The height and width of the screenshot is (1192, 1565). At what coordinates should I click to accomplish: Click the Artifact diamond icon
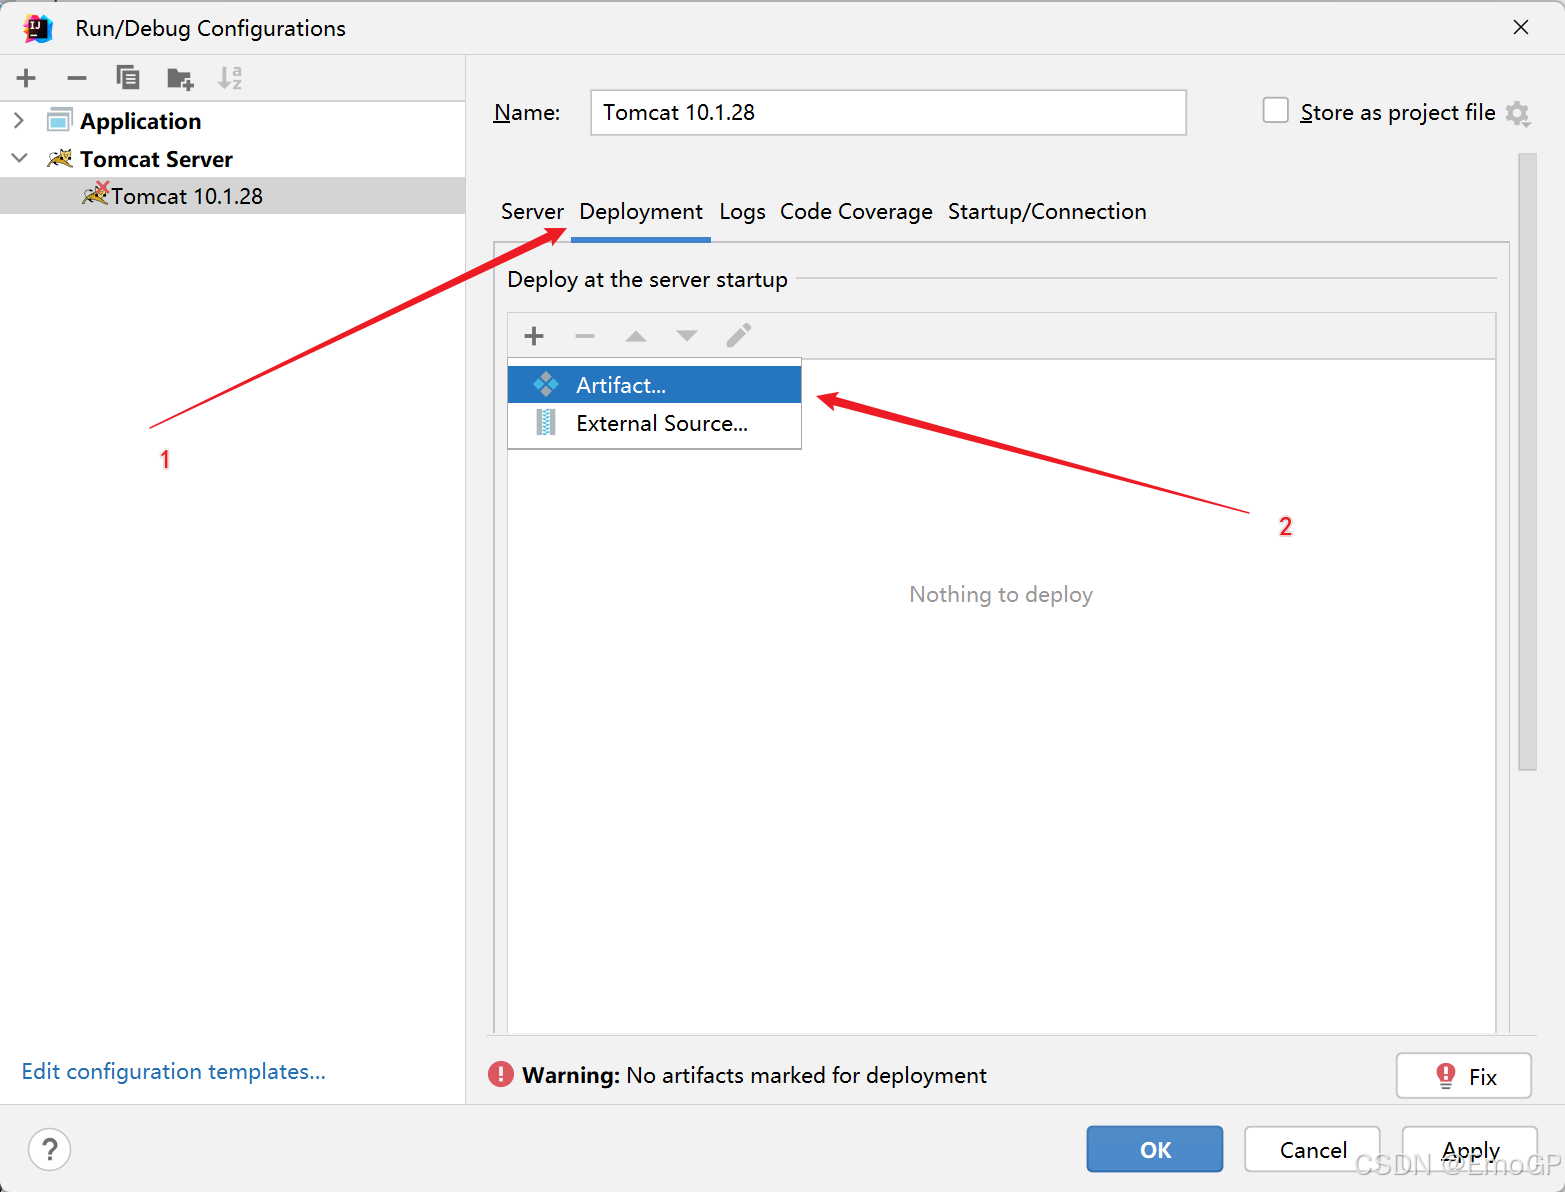click(546, 384)
